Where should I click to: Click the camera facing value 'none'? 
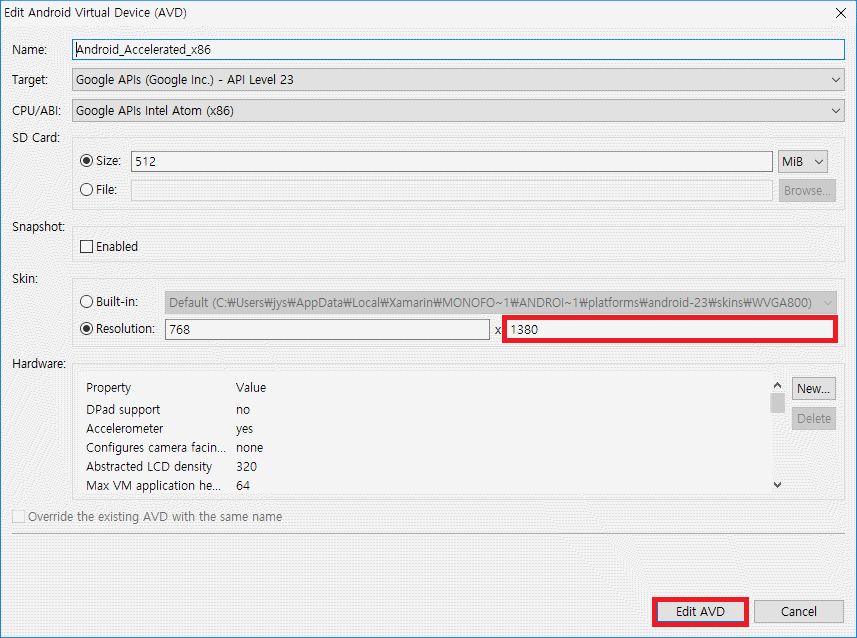tap(249, 448)
